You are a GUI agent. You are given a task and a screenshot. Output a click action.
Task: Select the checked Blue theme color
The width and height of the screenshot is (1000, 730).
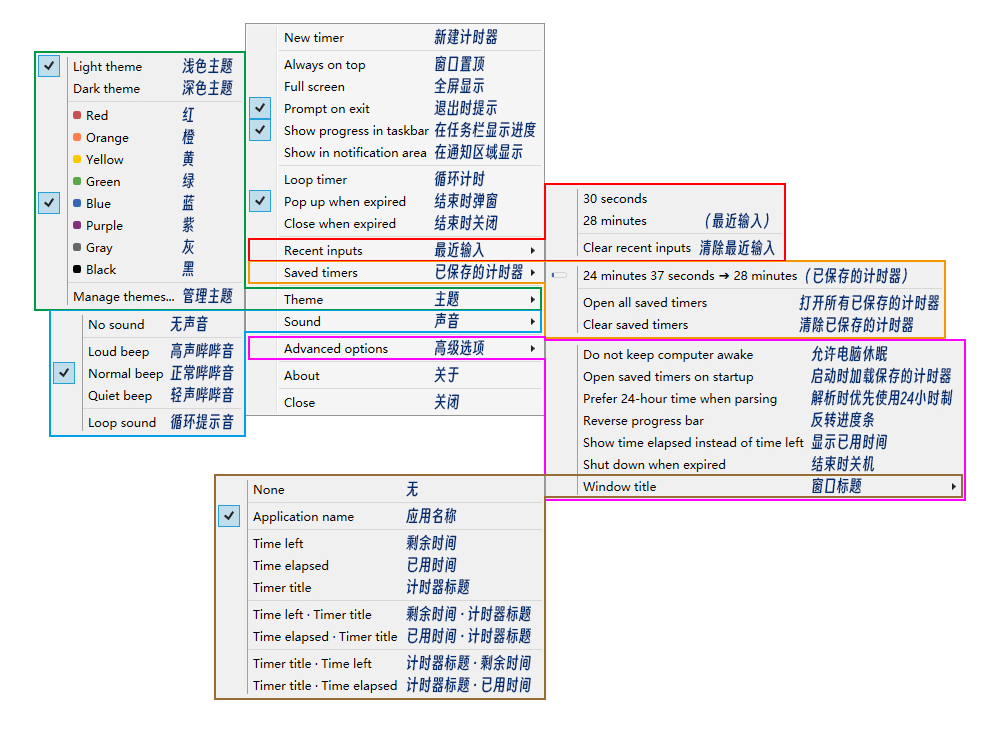coord(98,203)
